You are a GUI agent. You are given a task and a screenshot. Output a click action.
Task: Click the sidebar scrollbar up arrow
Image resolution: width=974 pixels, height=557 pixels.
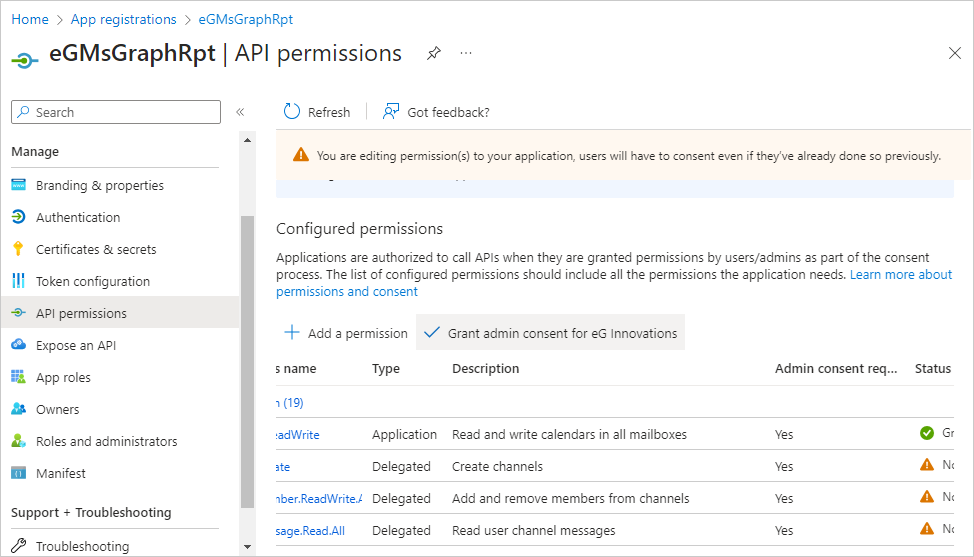(247, 140)
